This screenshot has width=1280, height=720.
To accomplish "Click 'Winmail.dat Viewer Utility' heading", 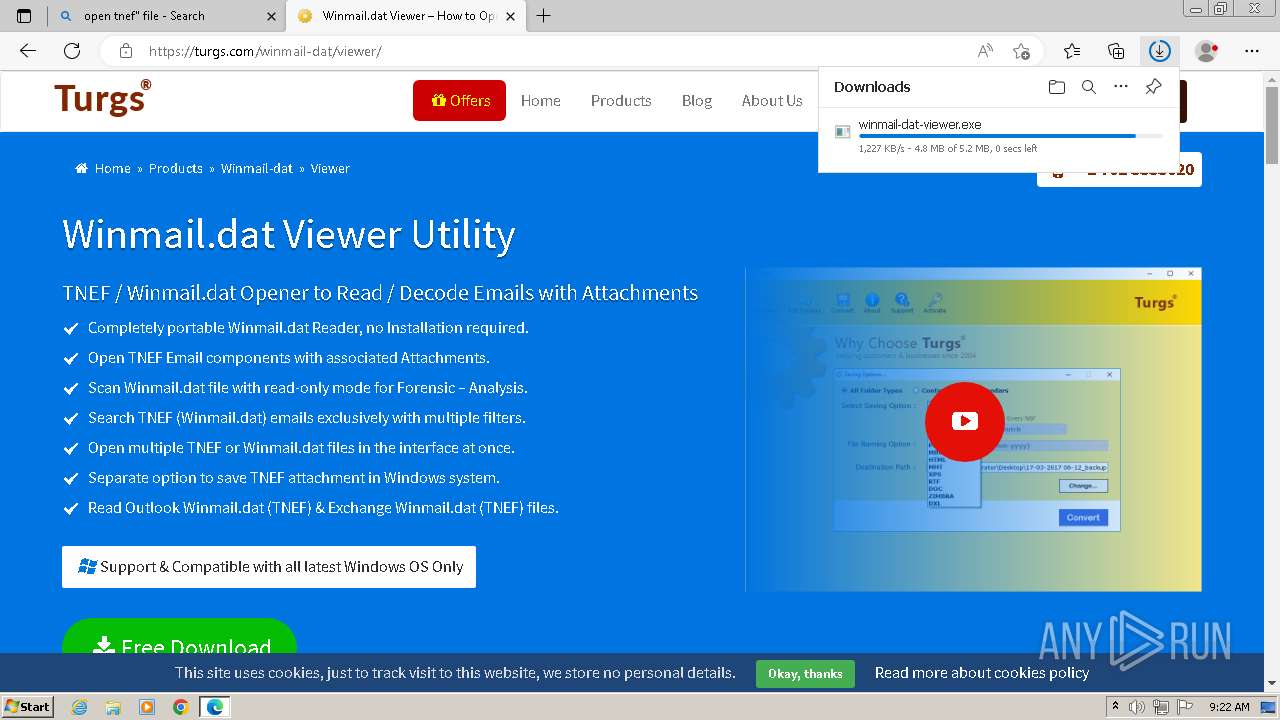I will pos(289,234).
